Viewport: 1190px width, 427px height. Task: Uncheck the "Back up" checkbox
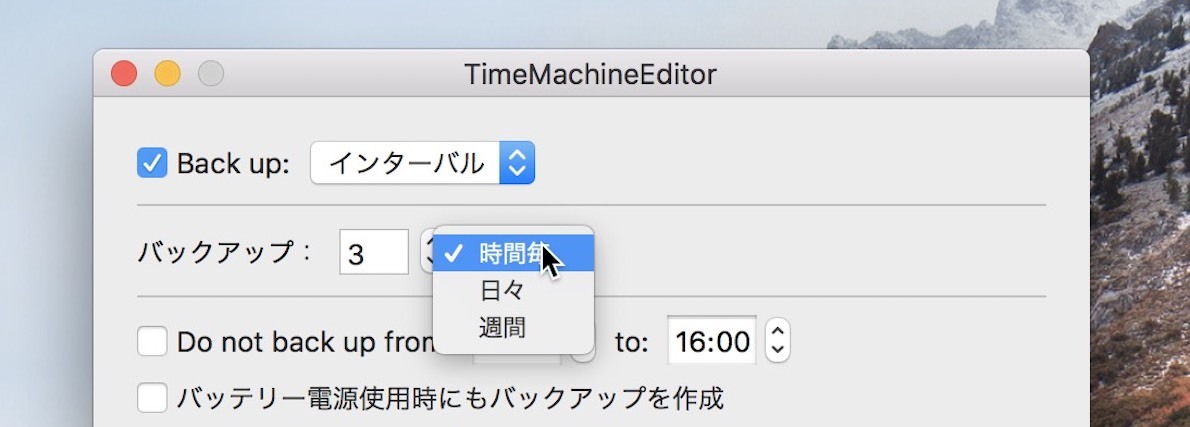click(x=152, y=163)
